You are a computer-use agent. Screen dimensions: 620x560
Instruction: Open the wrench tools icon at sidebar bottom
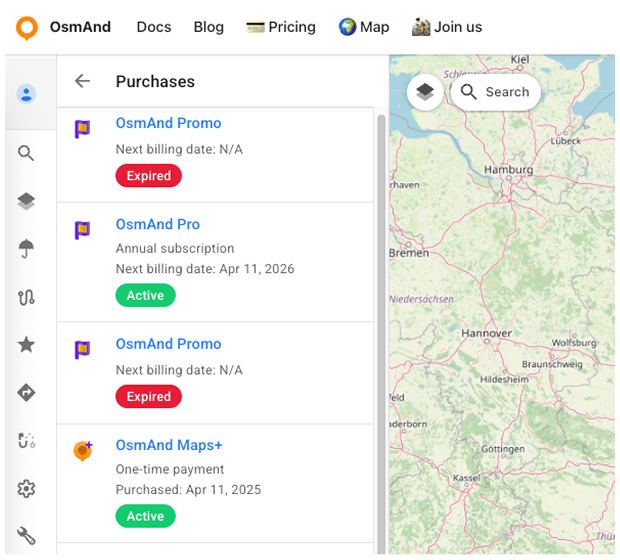(27, 537)
